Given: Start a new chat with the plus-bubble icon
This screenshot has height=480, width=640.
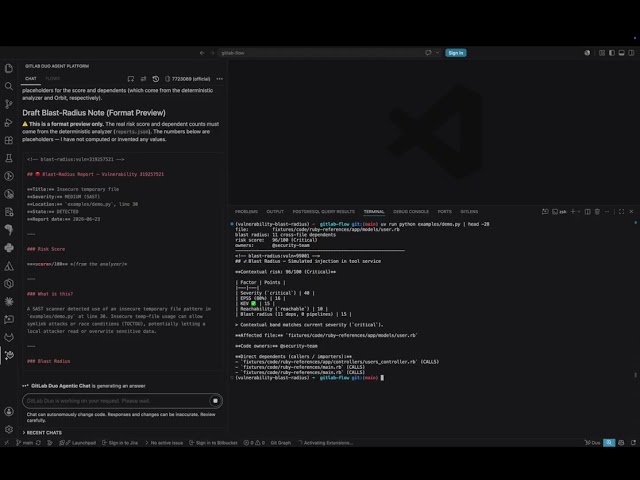Looking at the screenshot, I should (131, 79).
